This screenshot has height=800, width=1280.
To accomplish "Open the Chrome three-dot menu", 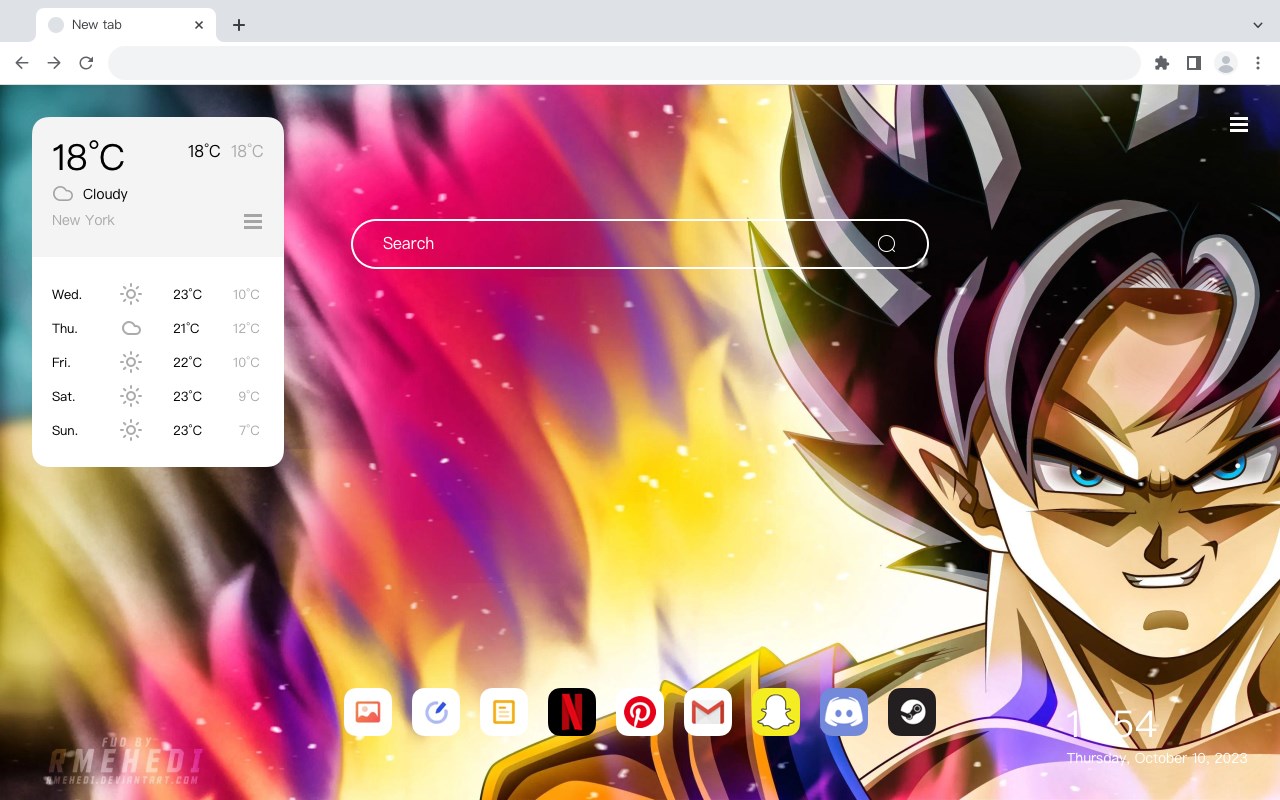I will pyautogui.click(x=1258, y=63).
